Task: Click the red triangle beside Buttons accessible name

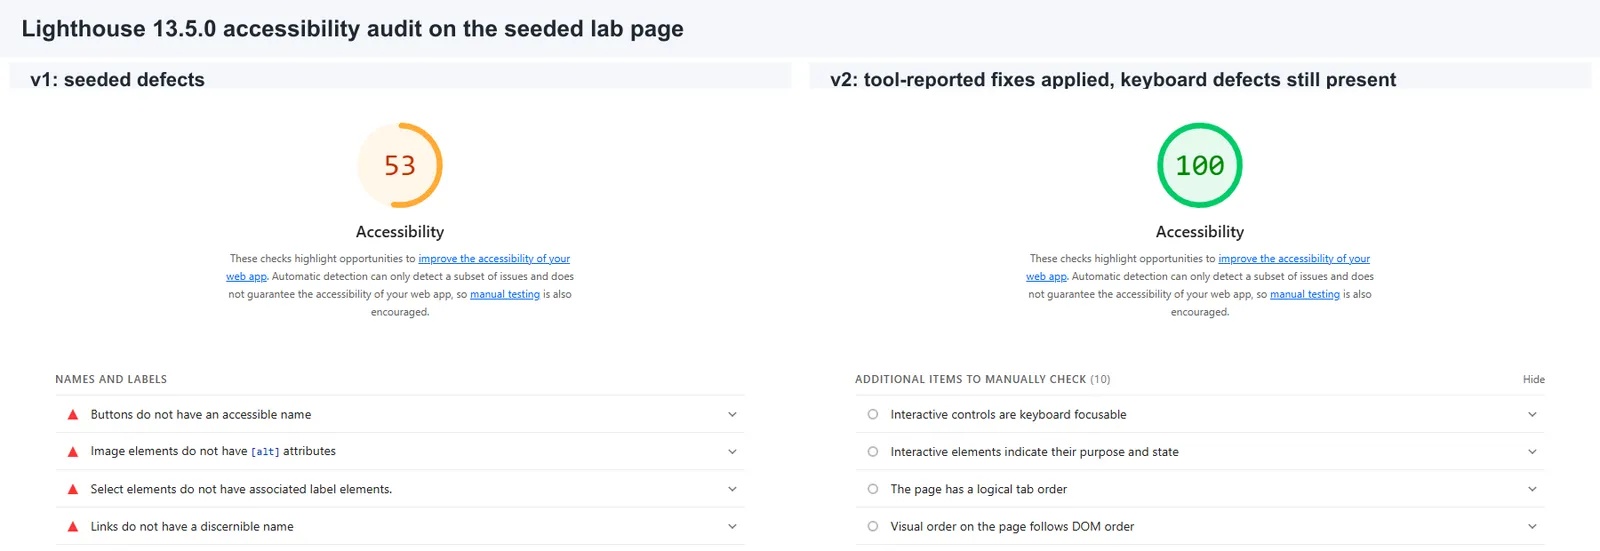Action: click(x=73, y=415)
